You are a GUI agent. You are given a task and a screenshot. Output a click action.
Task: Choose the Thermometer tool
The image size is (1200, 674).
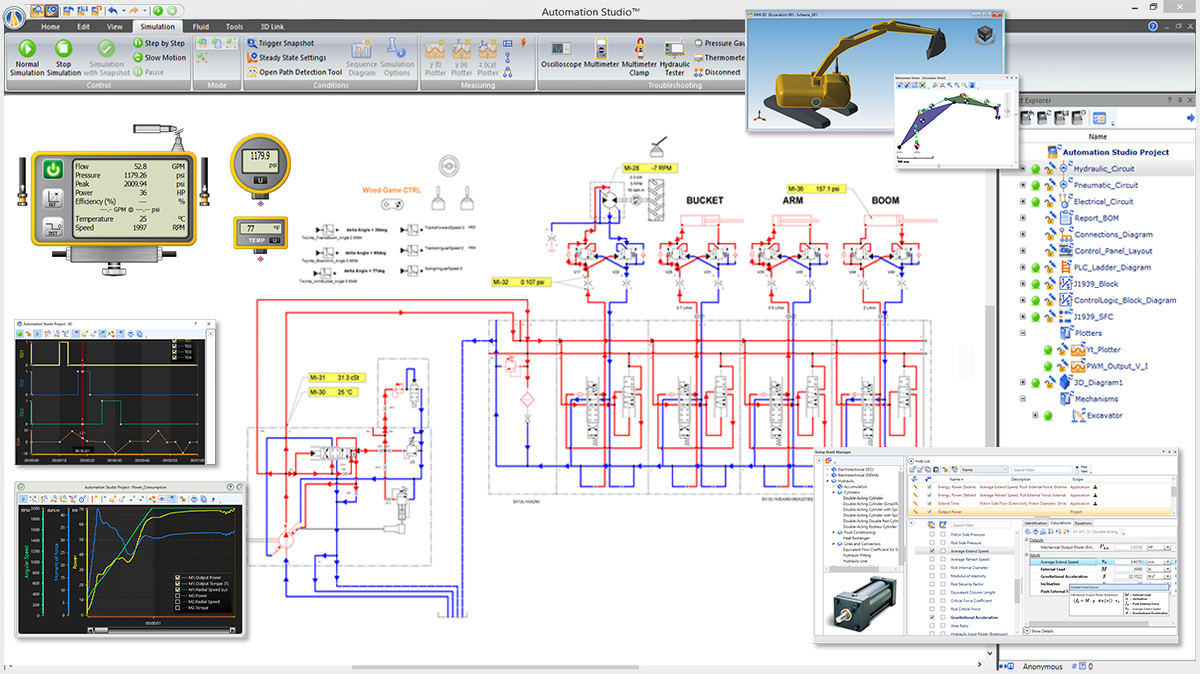(718, 57)
